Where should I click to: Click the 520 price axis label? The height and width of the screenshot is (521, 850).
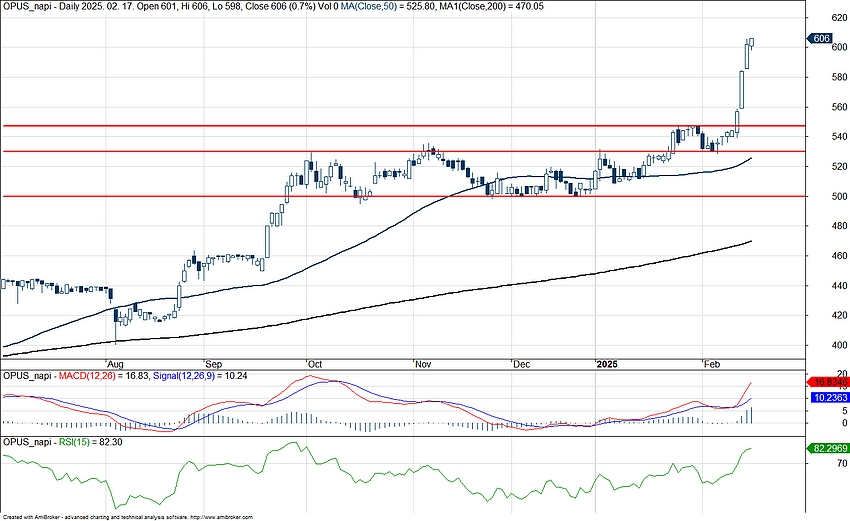839,166
